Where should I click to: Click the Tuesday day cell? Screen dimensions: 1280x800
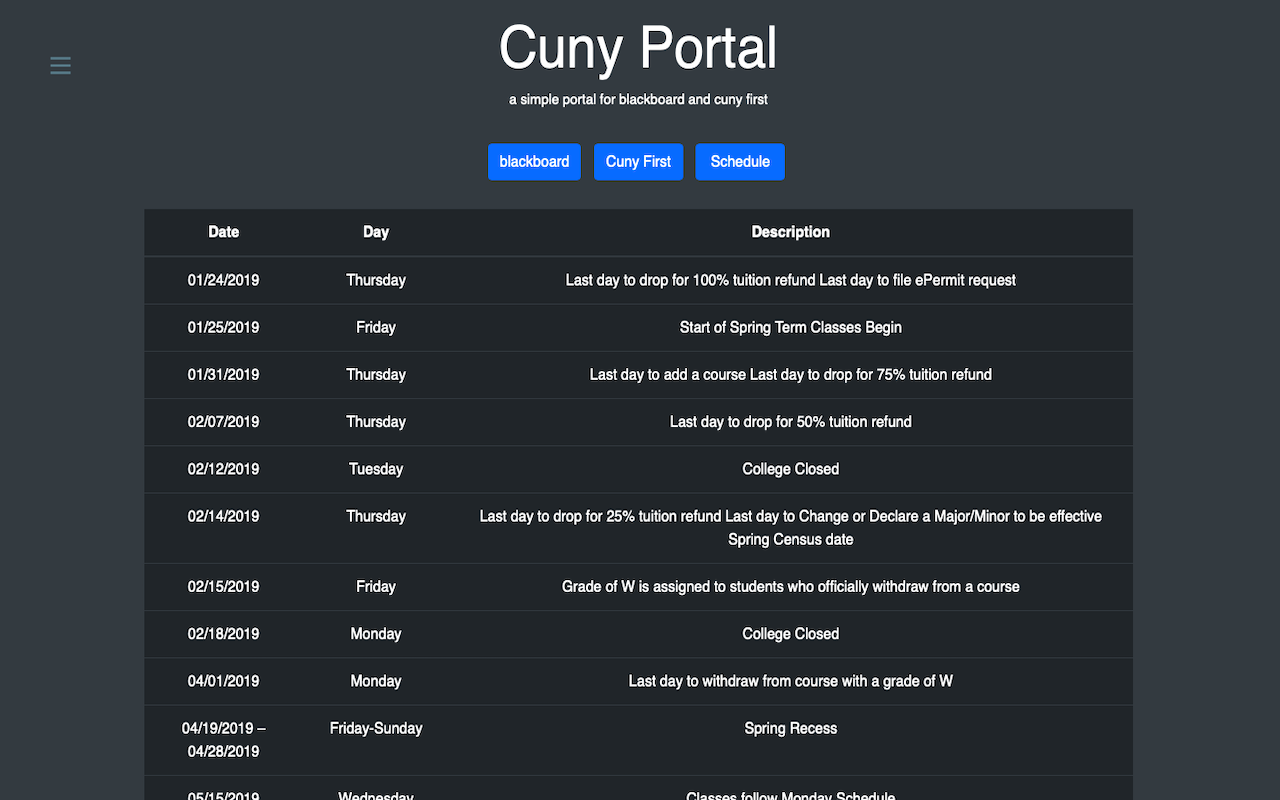click(376, 469)
